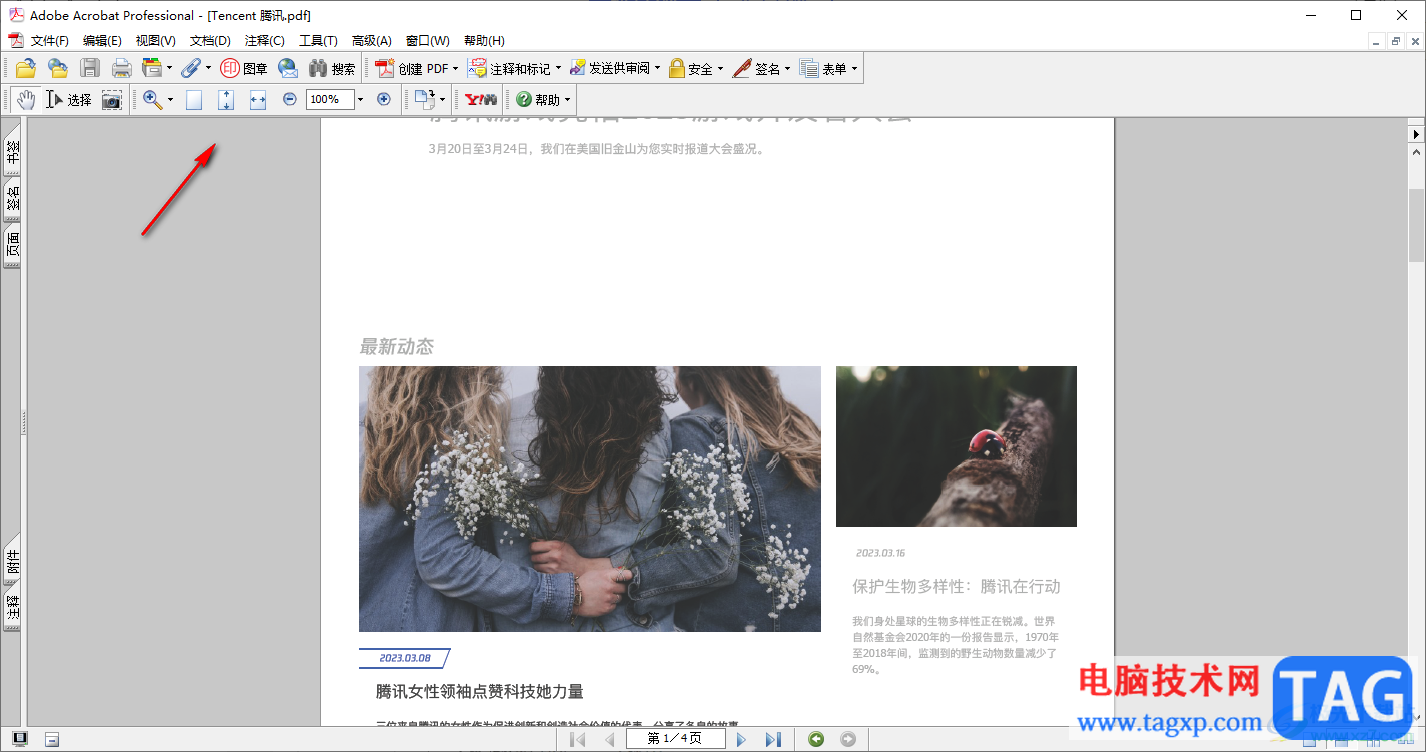Click the zoom percentage input field

pyautogui.click(x=330, y=99)
